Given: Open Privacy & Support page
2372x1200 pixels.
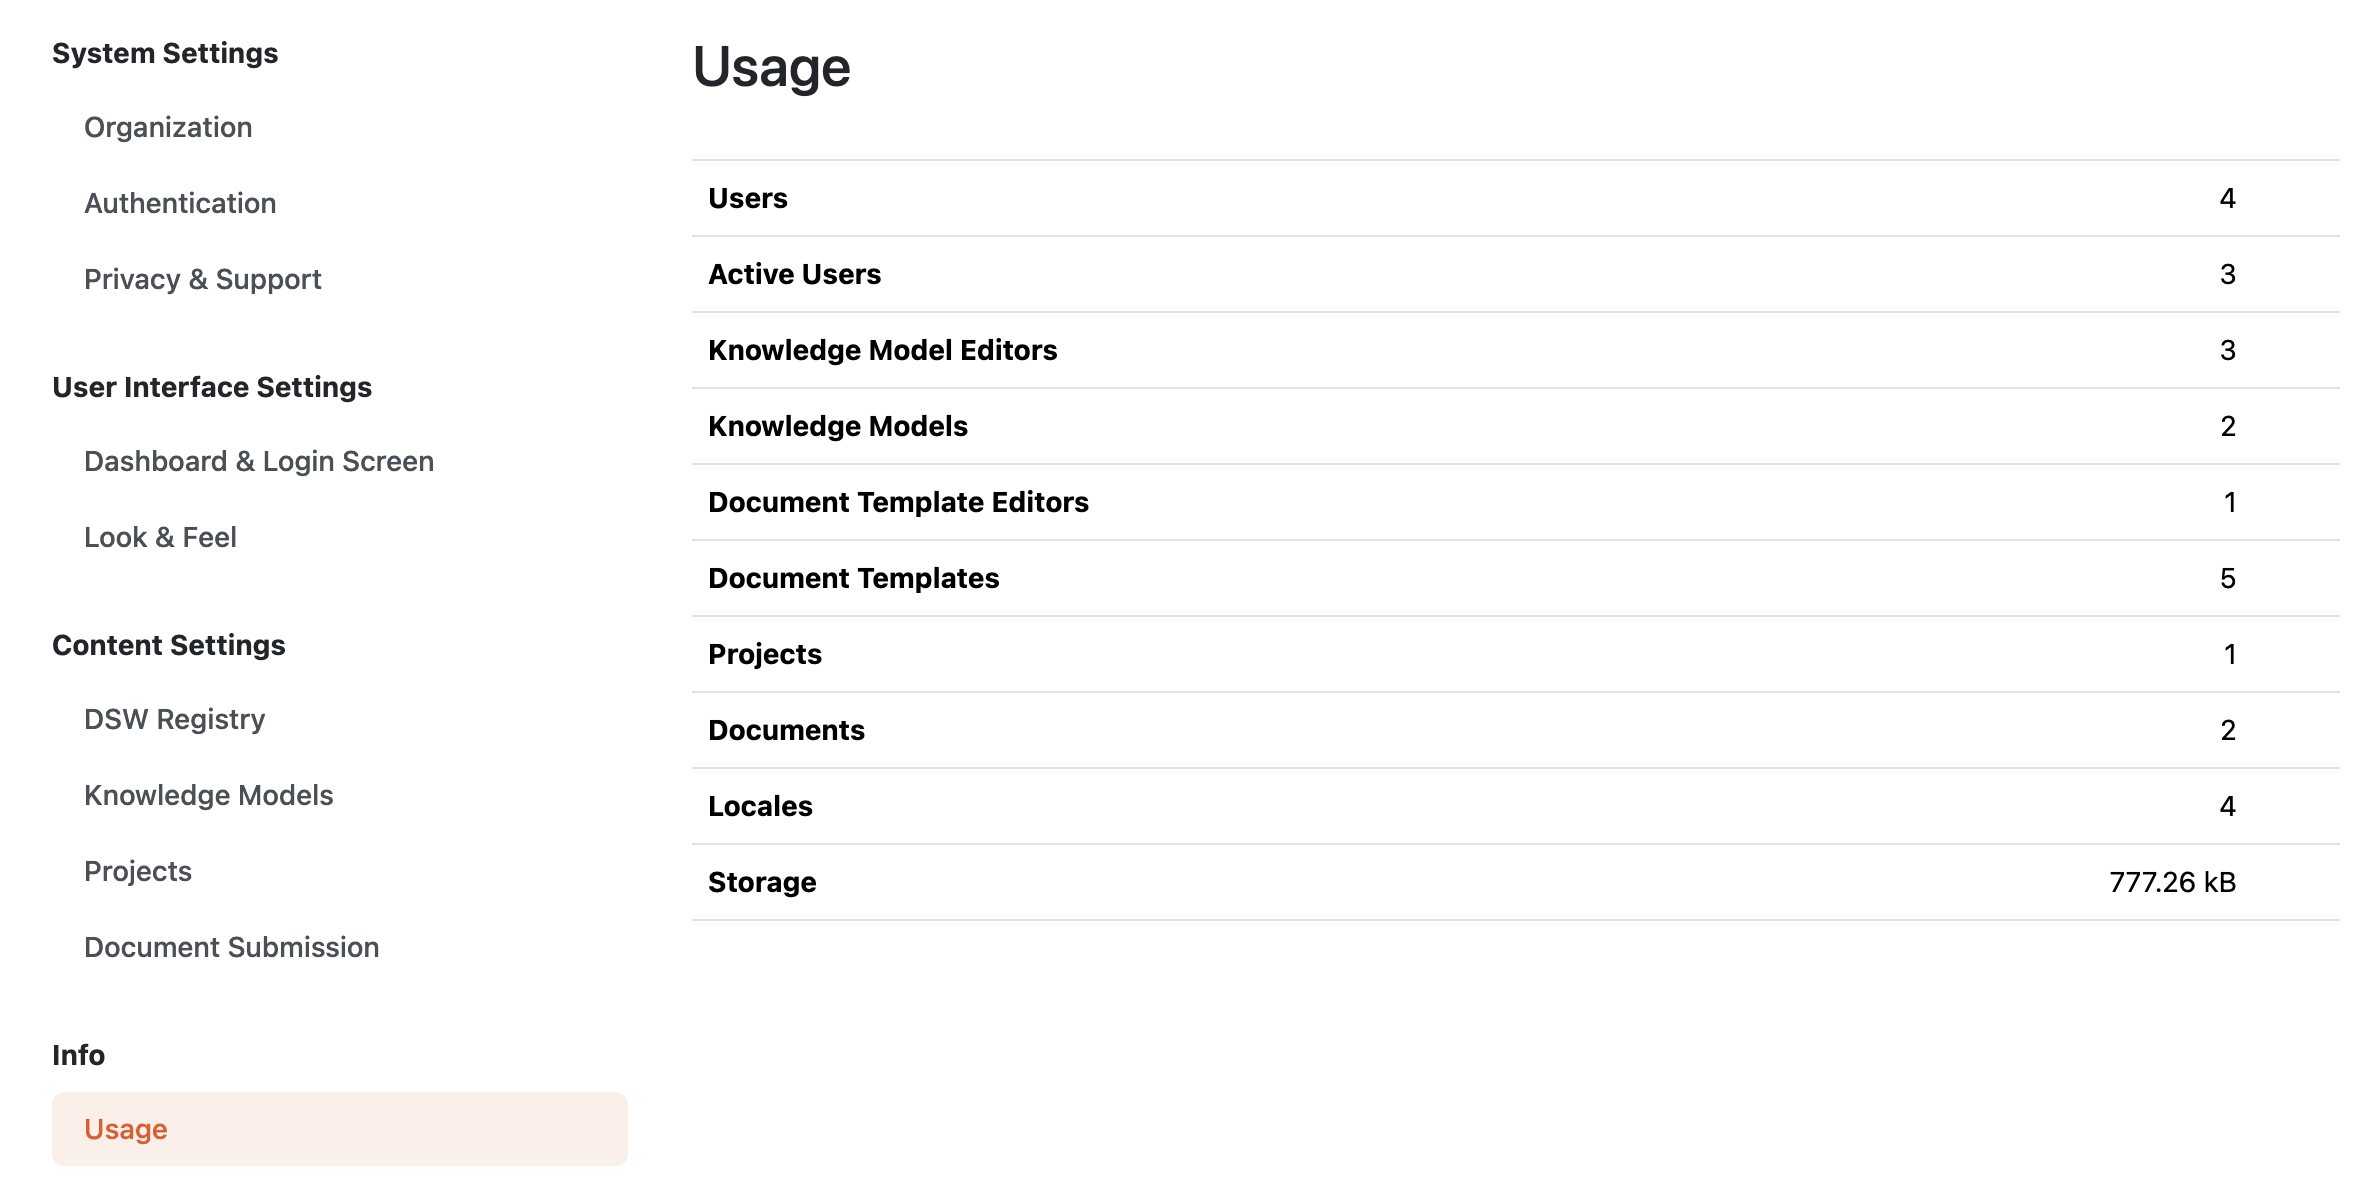Looking at the screenshot, I should [203, 280].
